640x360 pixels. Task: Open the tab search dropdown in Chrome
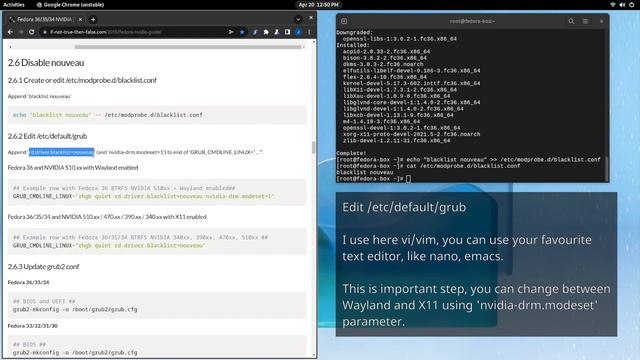(298, 19)
